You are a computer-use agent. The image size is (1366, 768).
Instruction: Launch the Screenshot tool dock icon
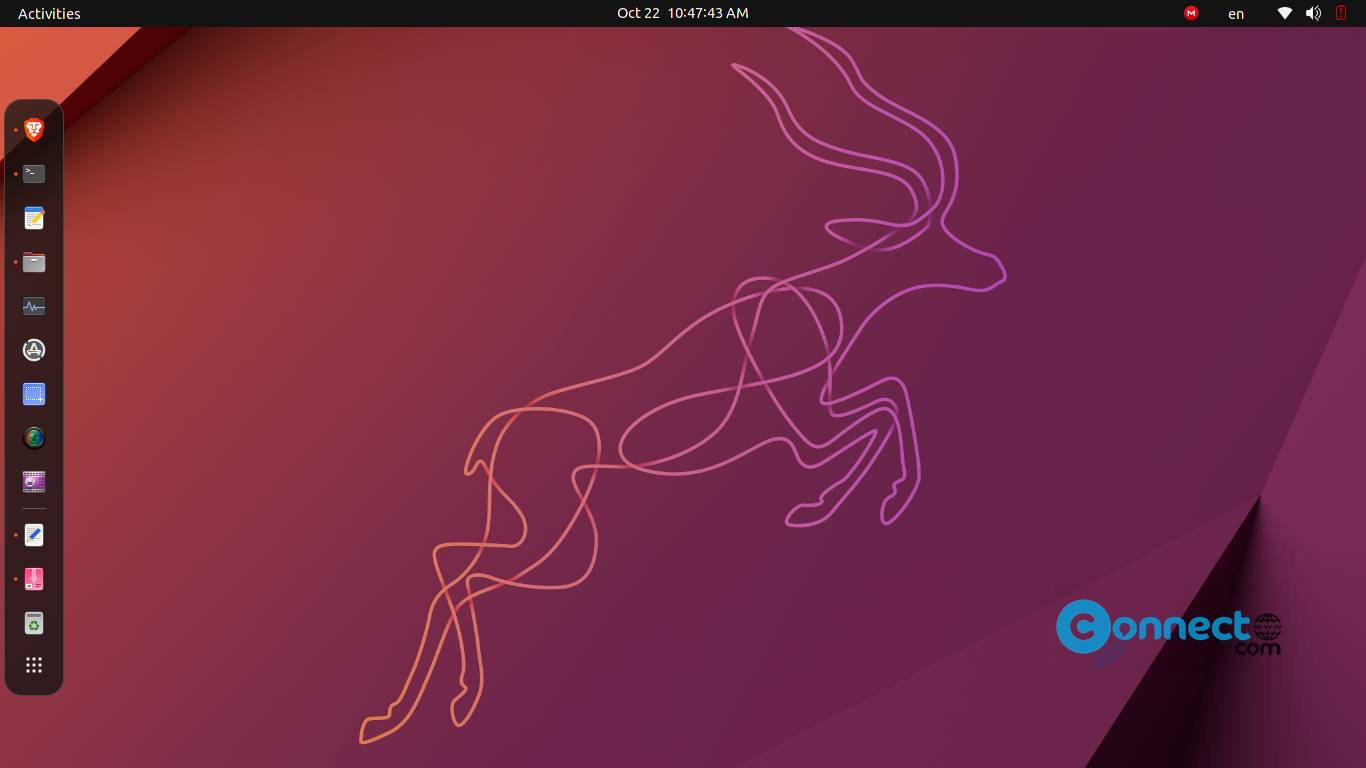[x=34, y=394]
